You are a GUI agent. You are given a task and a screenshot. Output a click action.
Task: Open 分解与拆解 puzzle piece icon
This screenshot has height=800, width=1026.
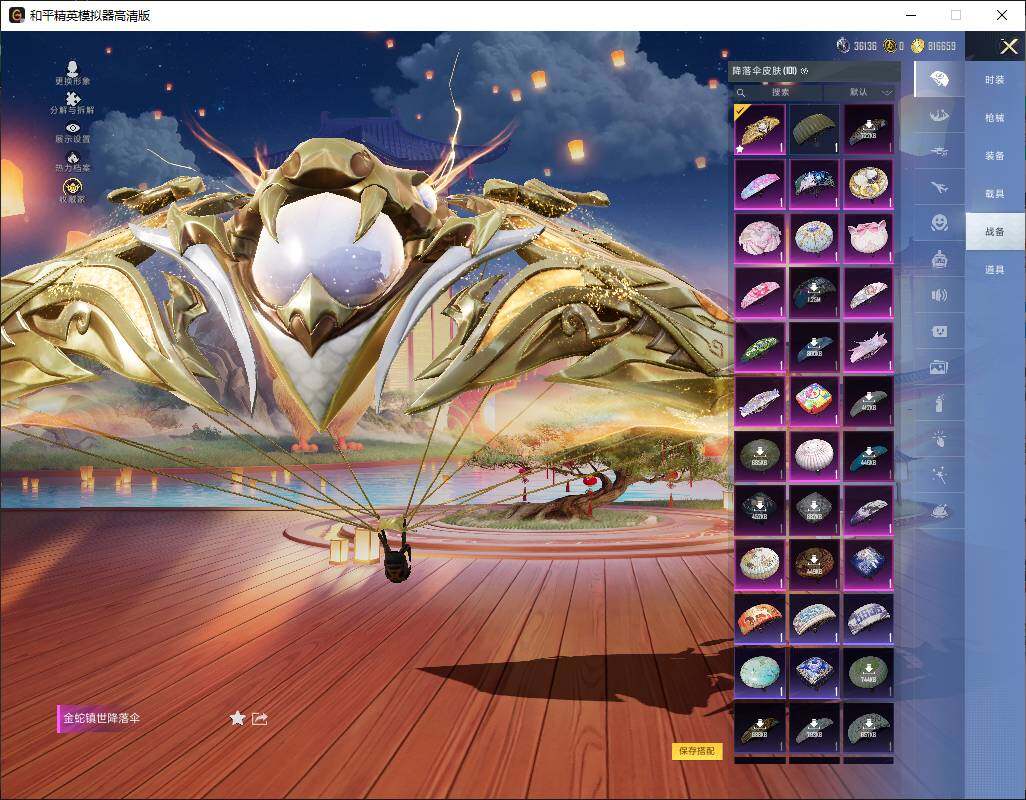pyautogui.click(x=72, y=98)
